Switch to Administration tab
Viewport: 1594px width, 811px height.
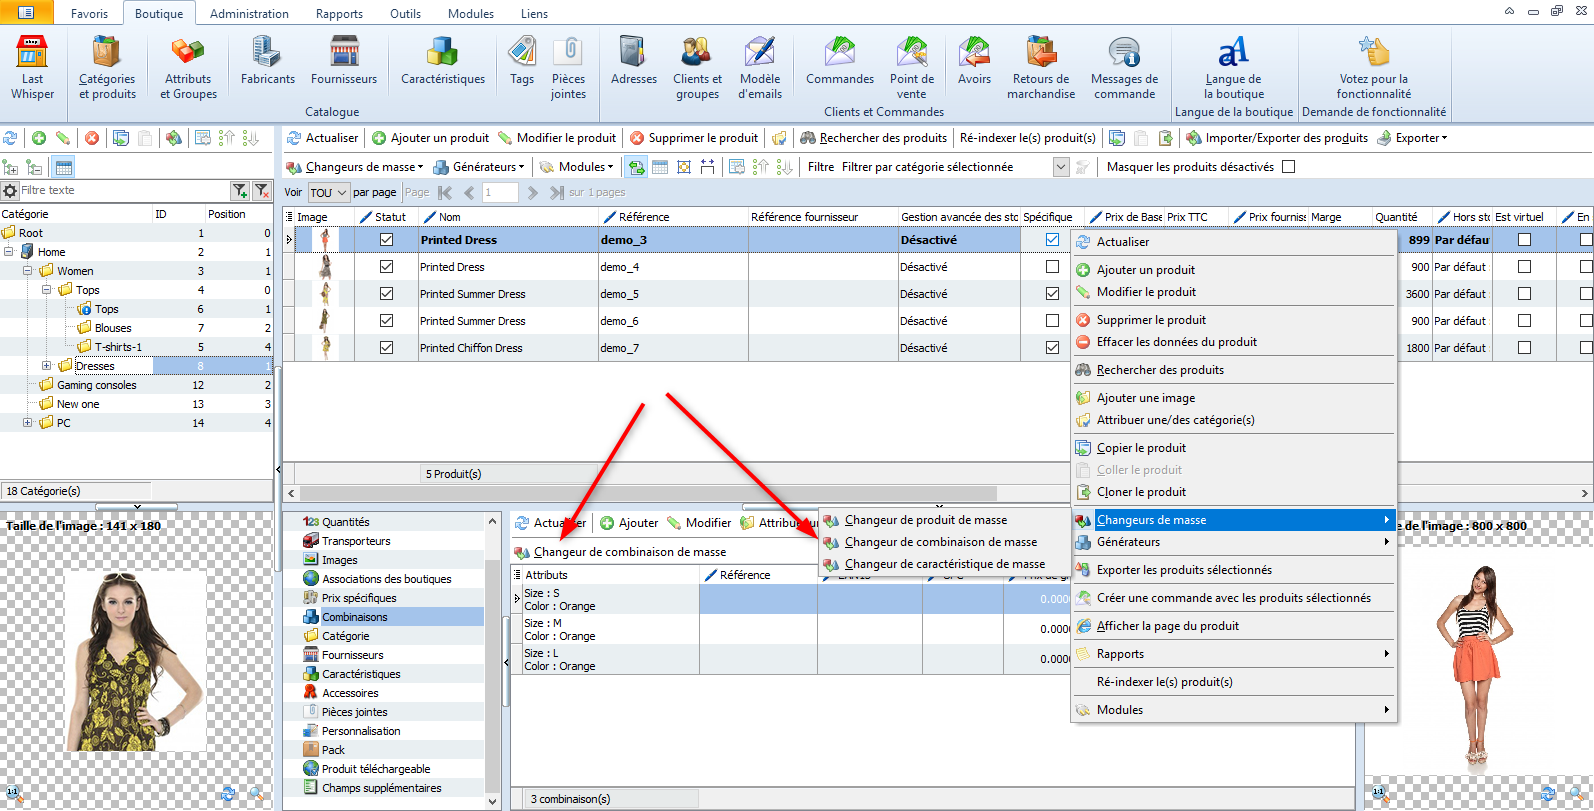tap(249, 14)
